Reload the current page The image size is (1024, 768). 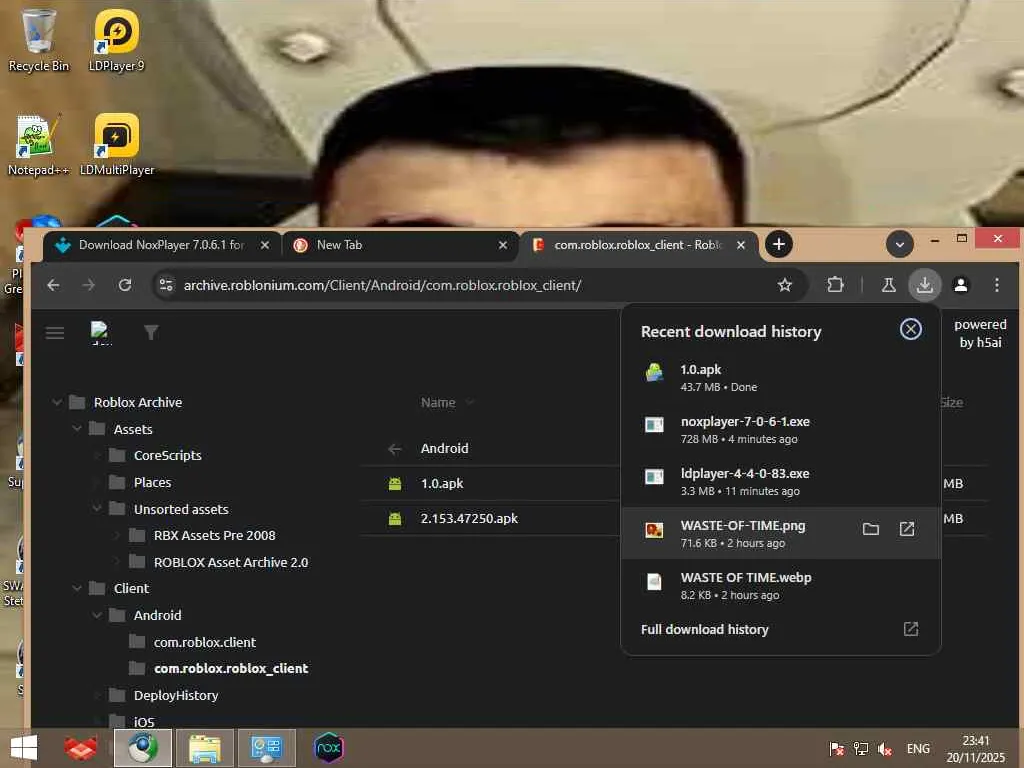click(x=125, y=285)
